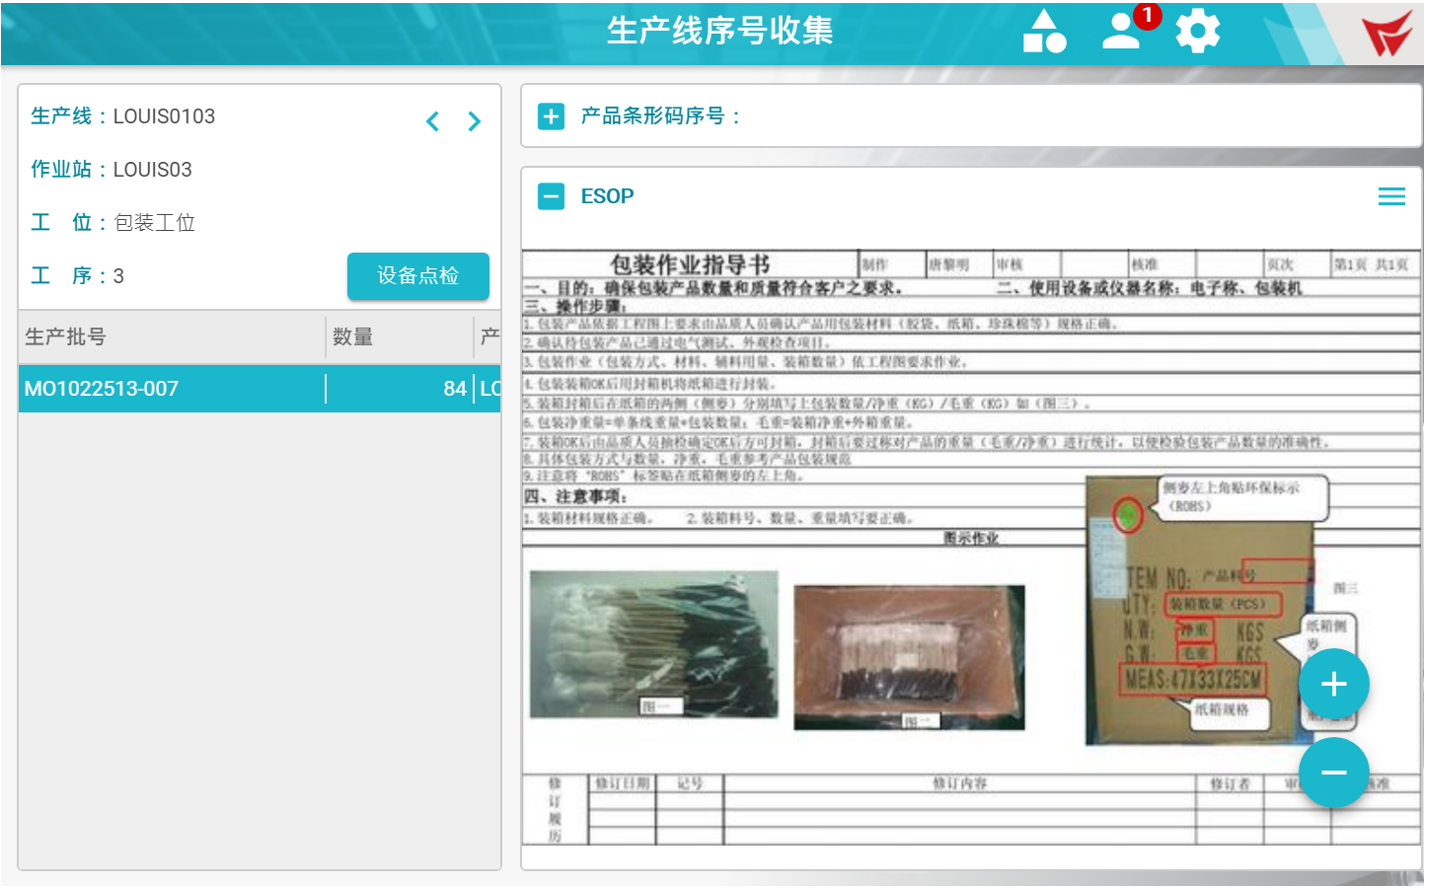Click the open carton box photo
The width and height of the screenshot is (1430, 893).
click(909, 656)
